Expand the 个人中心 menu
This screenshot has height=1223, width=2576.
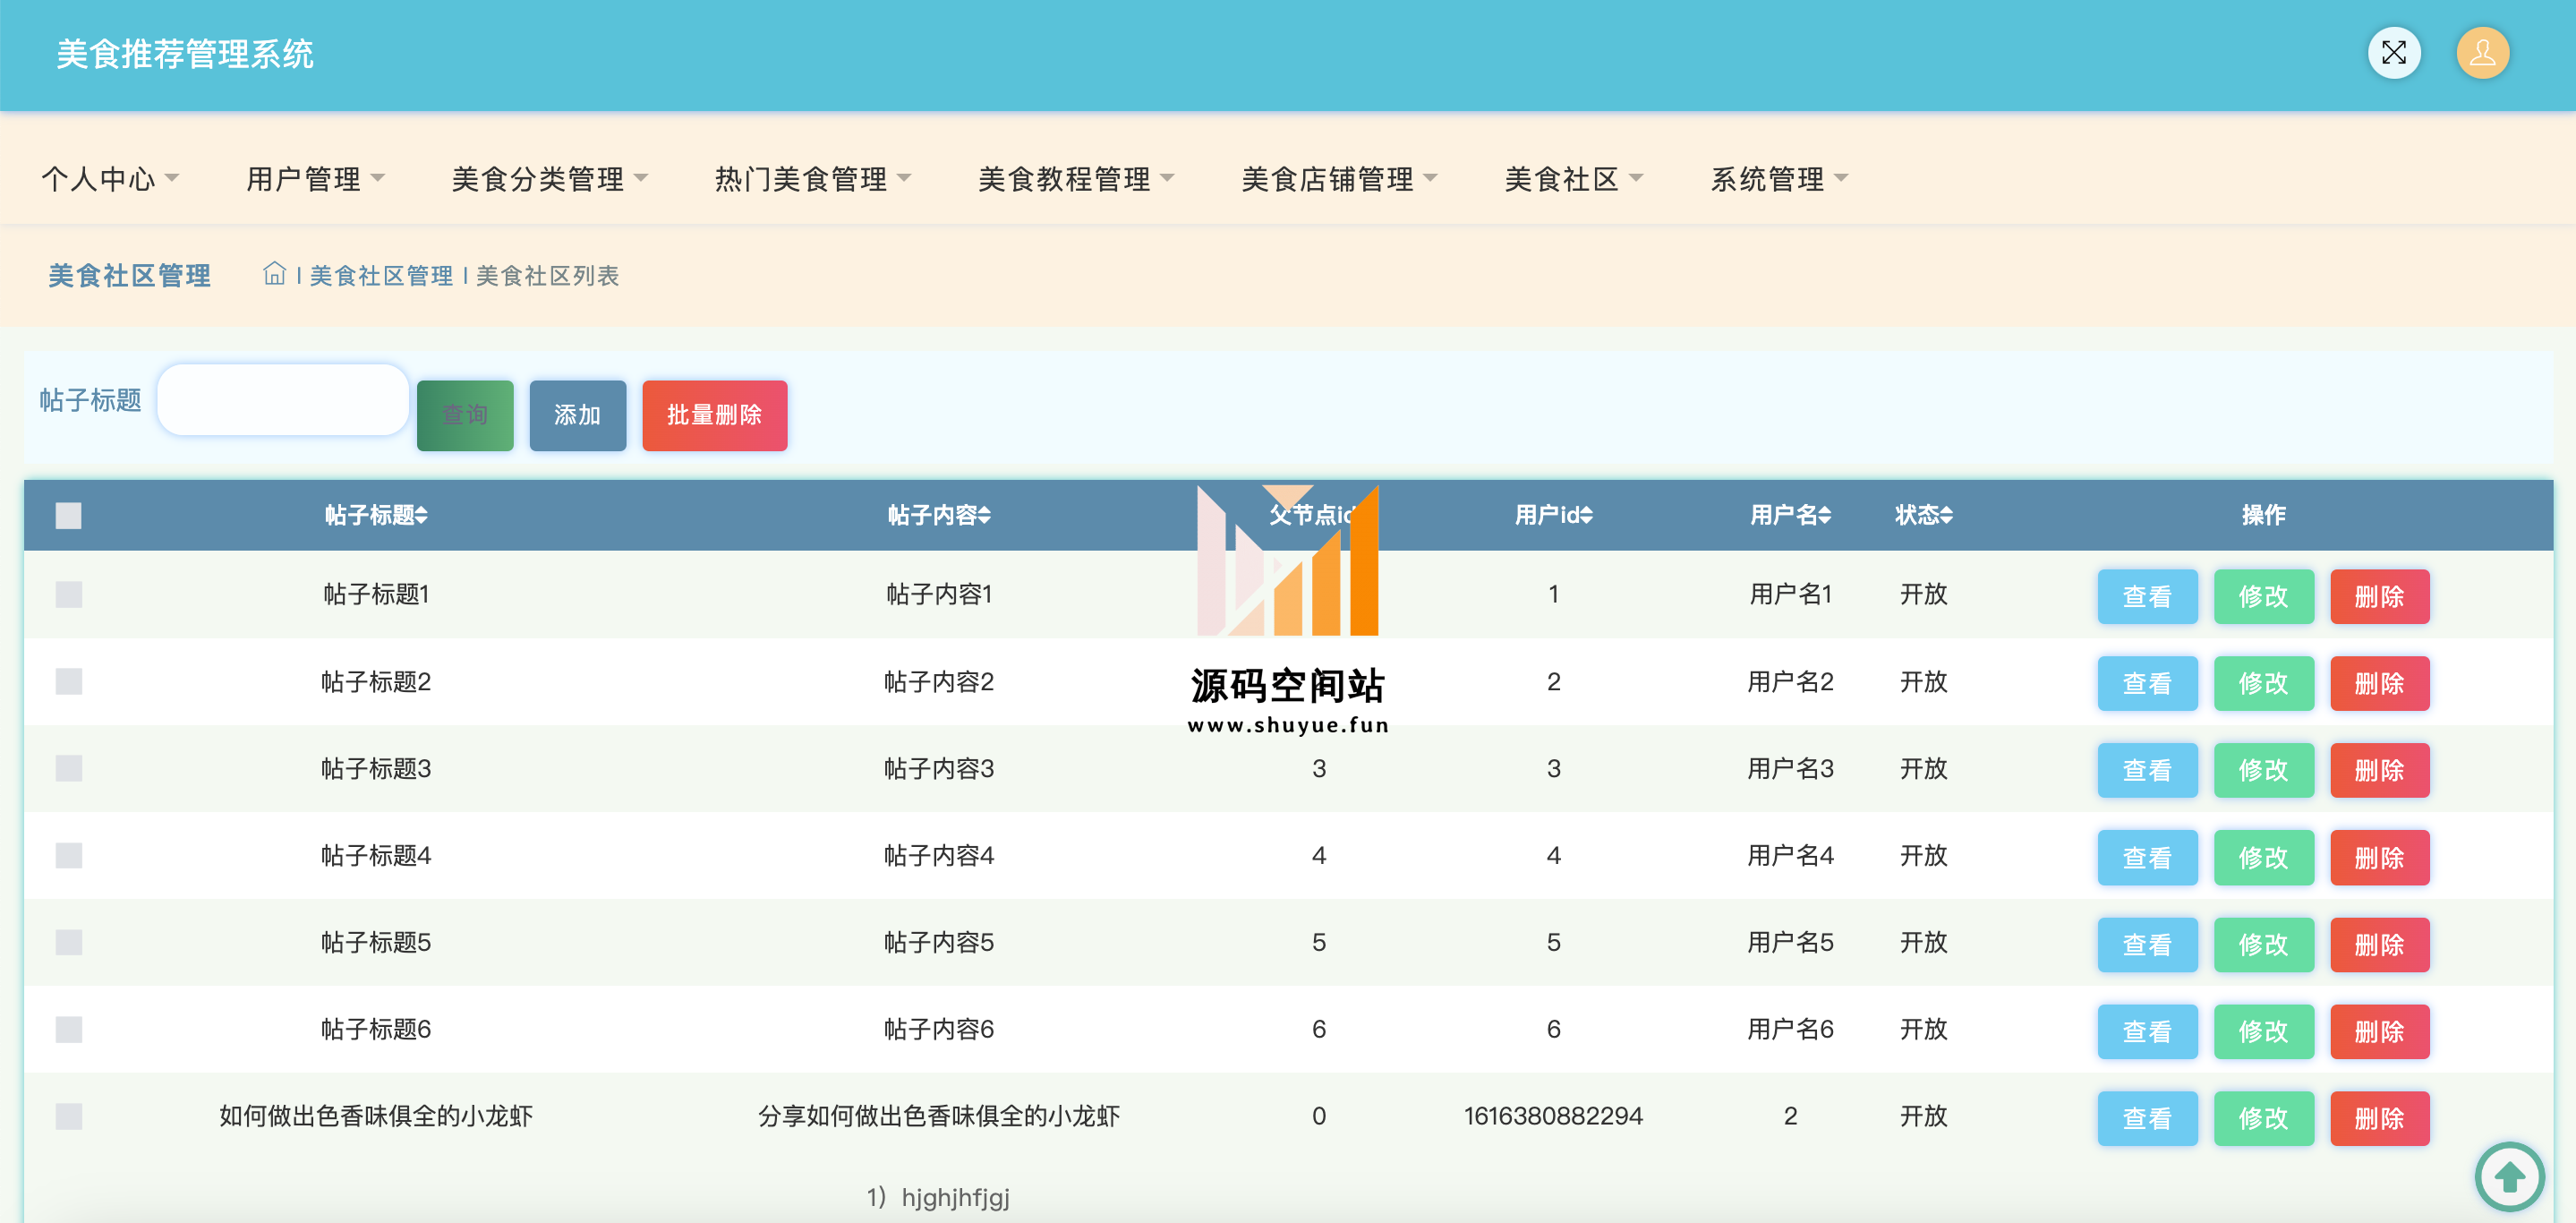110,179
